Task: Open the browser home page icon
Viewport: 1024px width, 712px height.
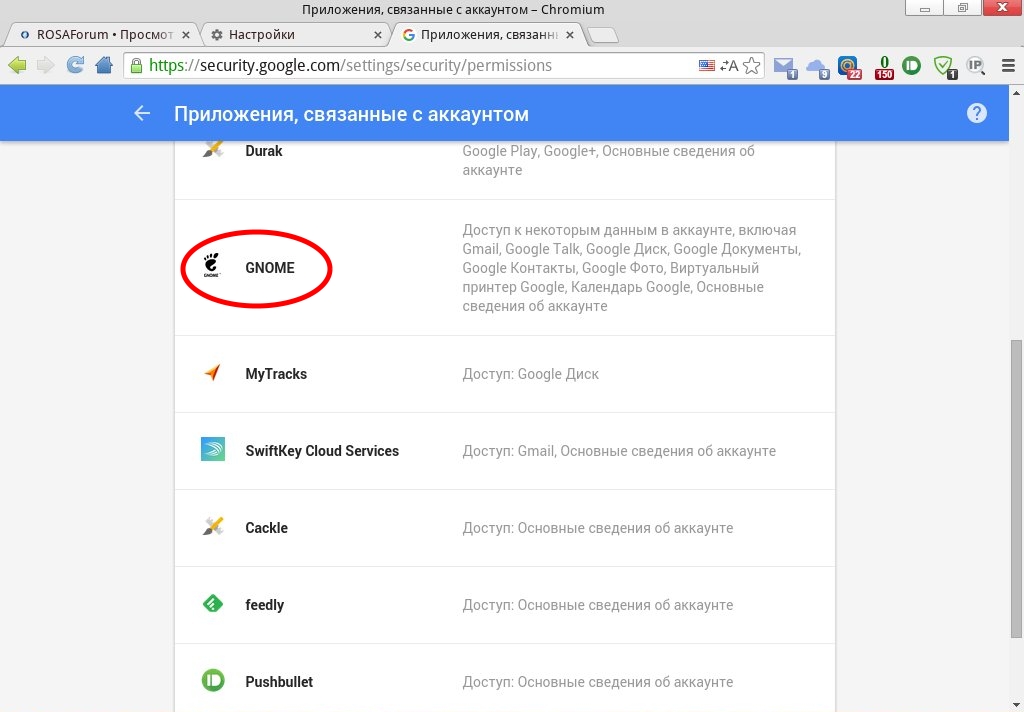Action: tap(104, 65)
